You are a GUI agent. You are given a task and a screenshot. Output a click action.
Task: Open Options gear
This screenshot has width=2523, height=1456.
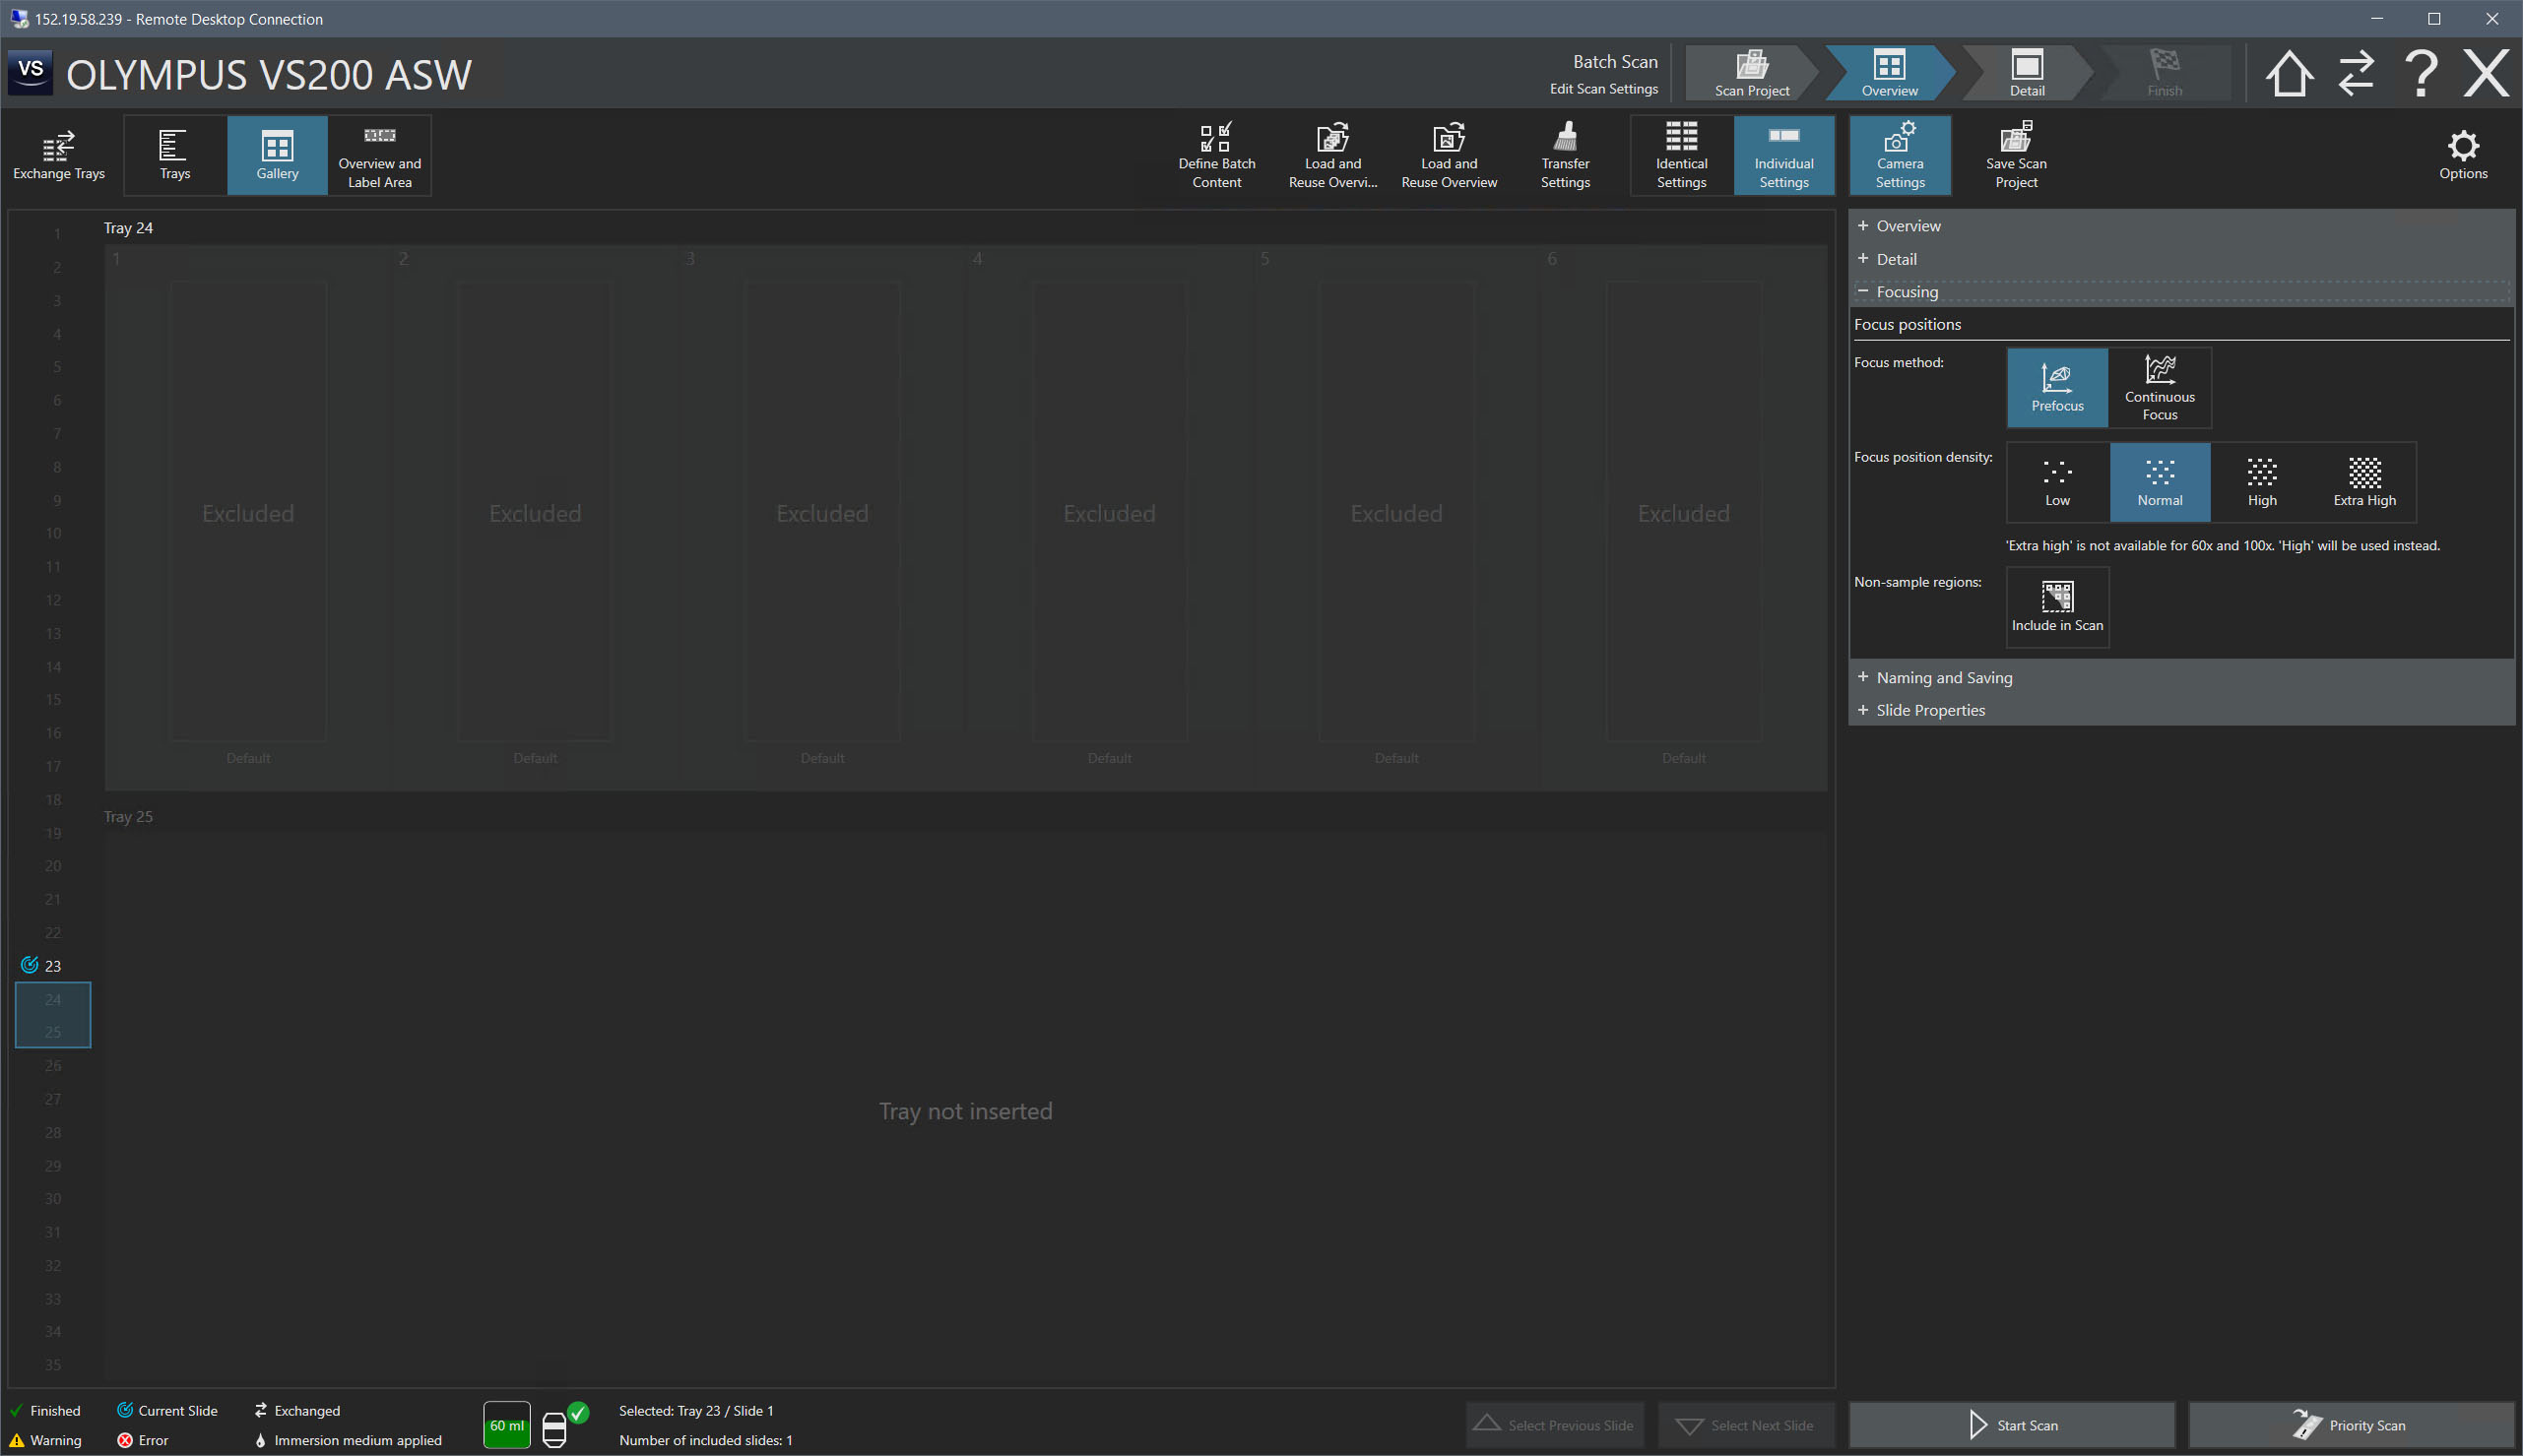2463,155
